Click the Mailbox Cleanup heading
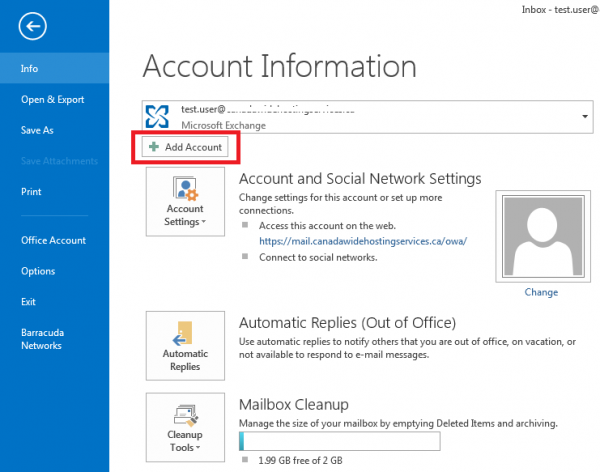This screenshot has height=472, width=600. (293, 404)
